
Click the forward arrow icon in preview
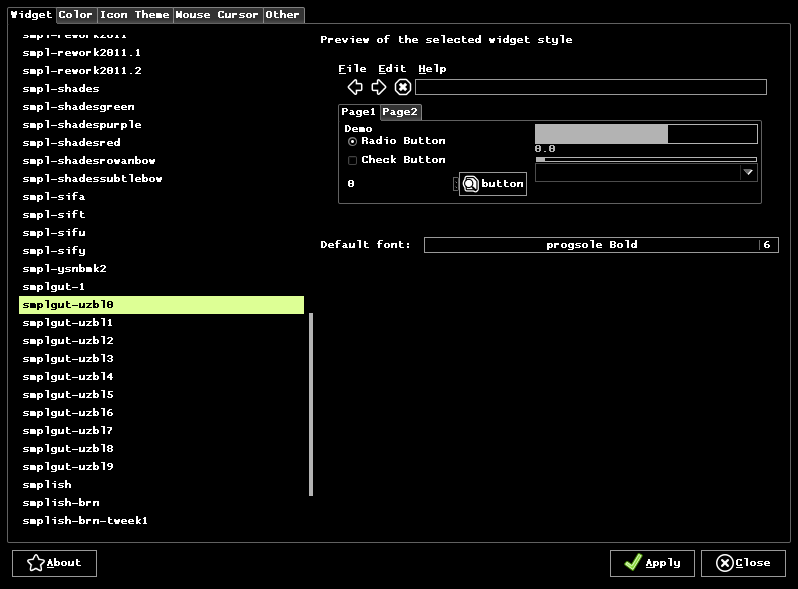point(379,87)
